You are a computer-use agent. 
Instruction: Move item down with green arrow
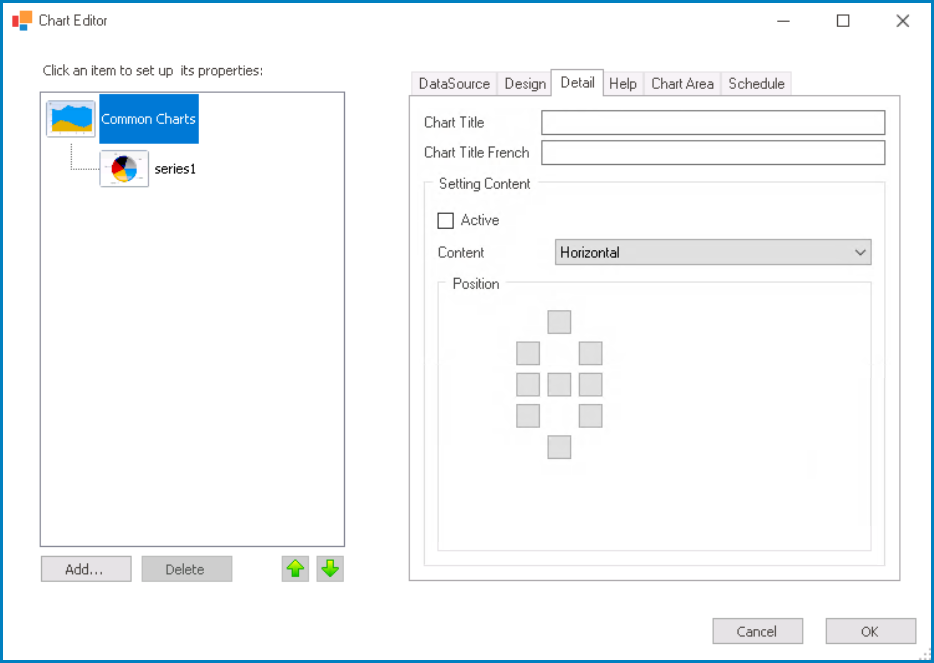coord(330,569)
